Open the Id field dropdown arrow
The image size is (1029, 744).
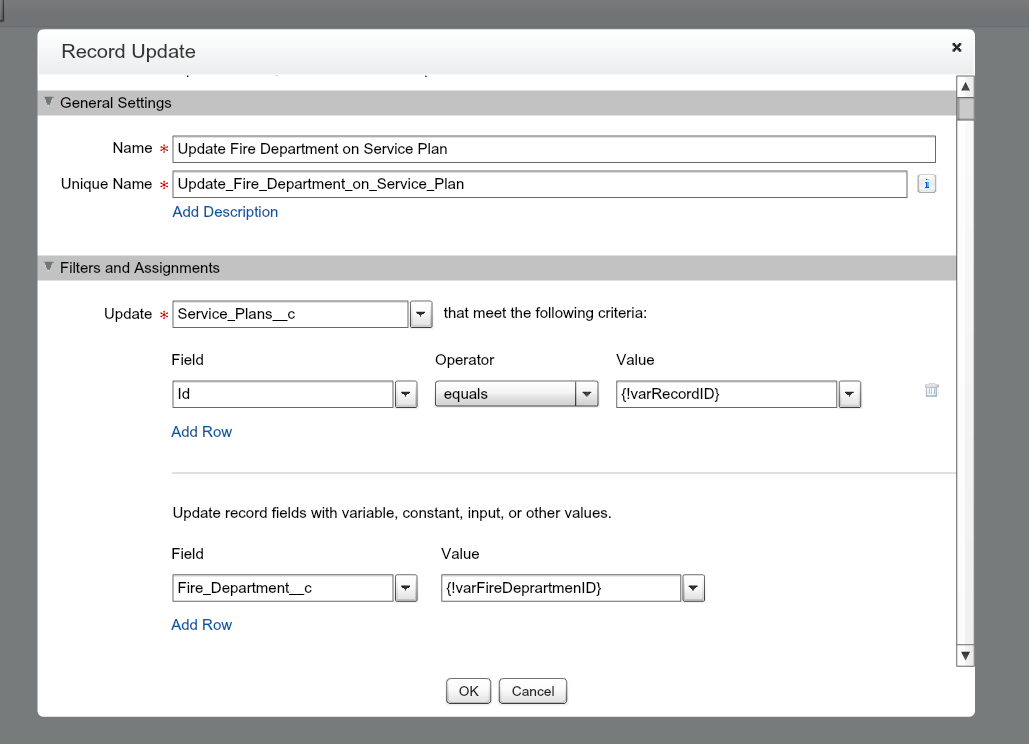click(x=406, y=394)
